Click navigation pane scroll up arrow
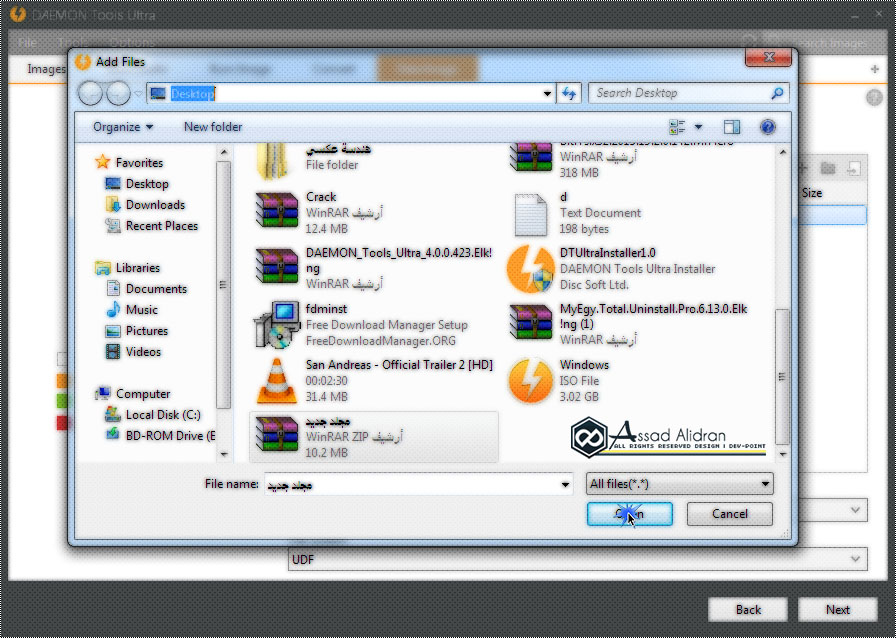Image resolution: width=896 pixels, height=638 pixels. tap(223, 152)
